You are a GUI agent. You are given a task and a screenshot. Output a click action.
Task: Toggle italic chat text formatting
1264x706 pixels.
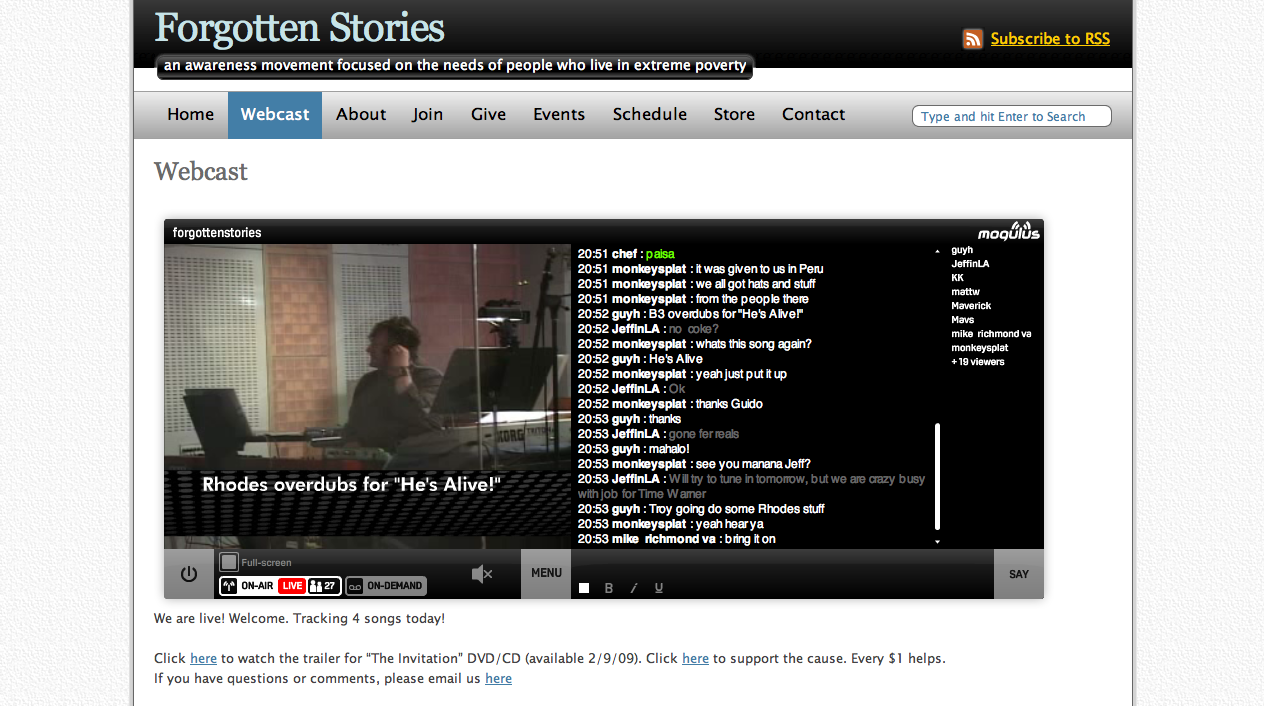(x=633, y=588)
